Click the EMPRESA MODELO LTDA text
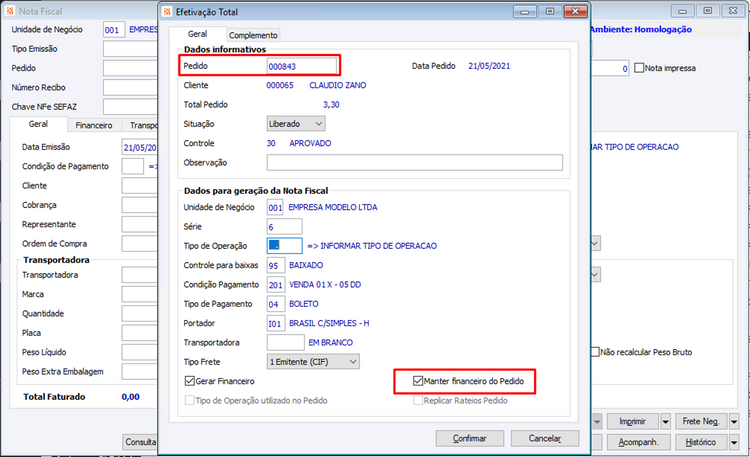The width and height of the screenshot is (750, 457). point(333,207)
